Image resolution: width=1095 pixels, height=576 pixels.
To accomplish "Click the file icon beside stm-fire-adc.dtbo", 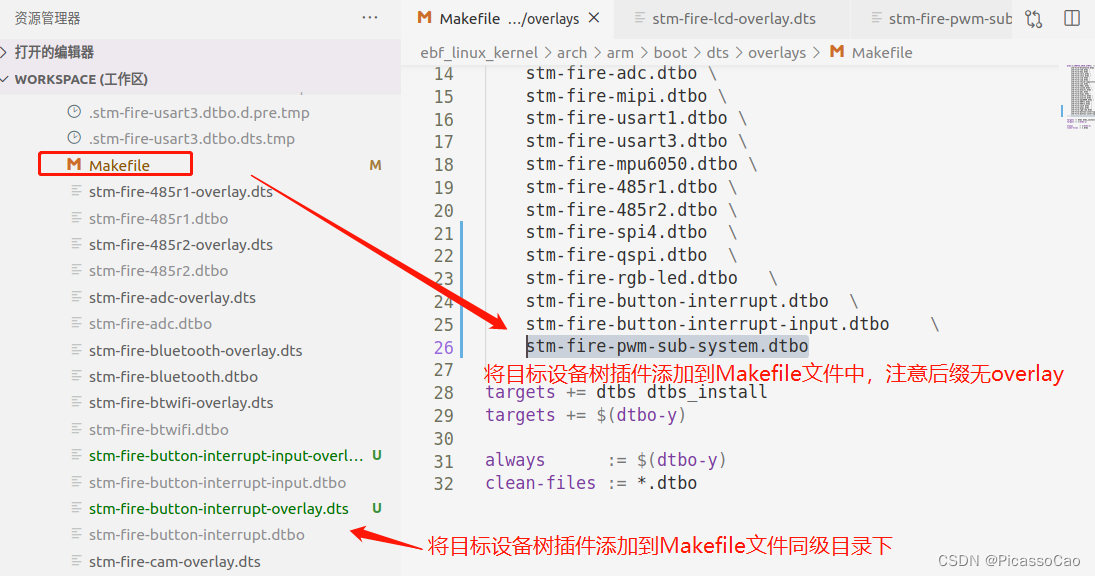I will tap(76, 323).
